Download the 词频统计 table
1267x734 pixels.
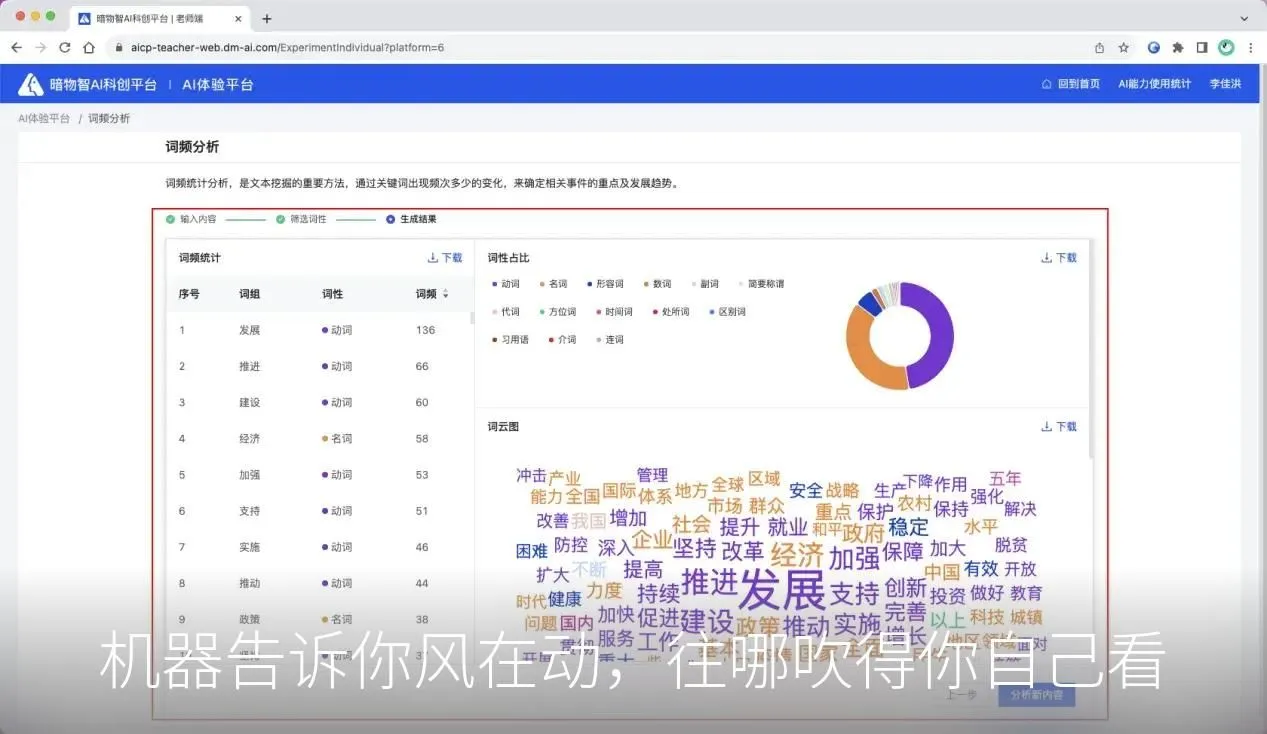coord(445,257)
